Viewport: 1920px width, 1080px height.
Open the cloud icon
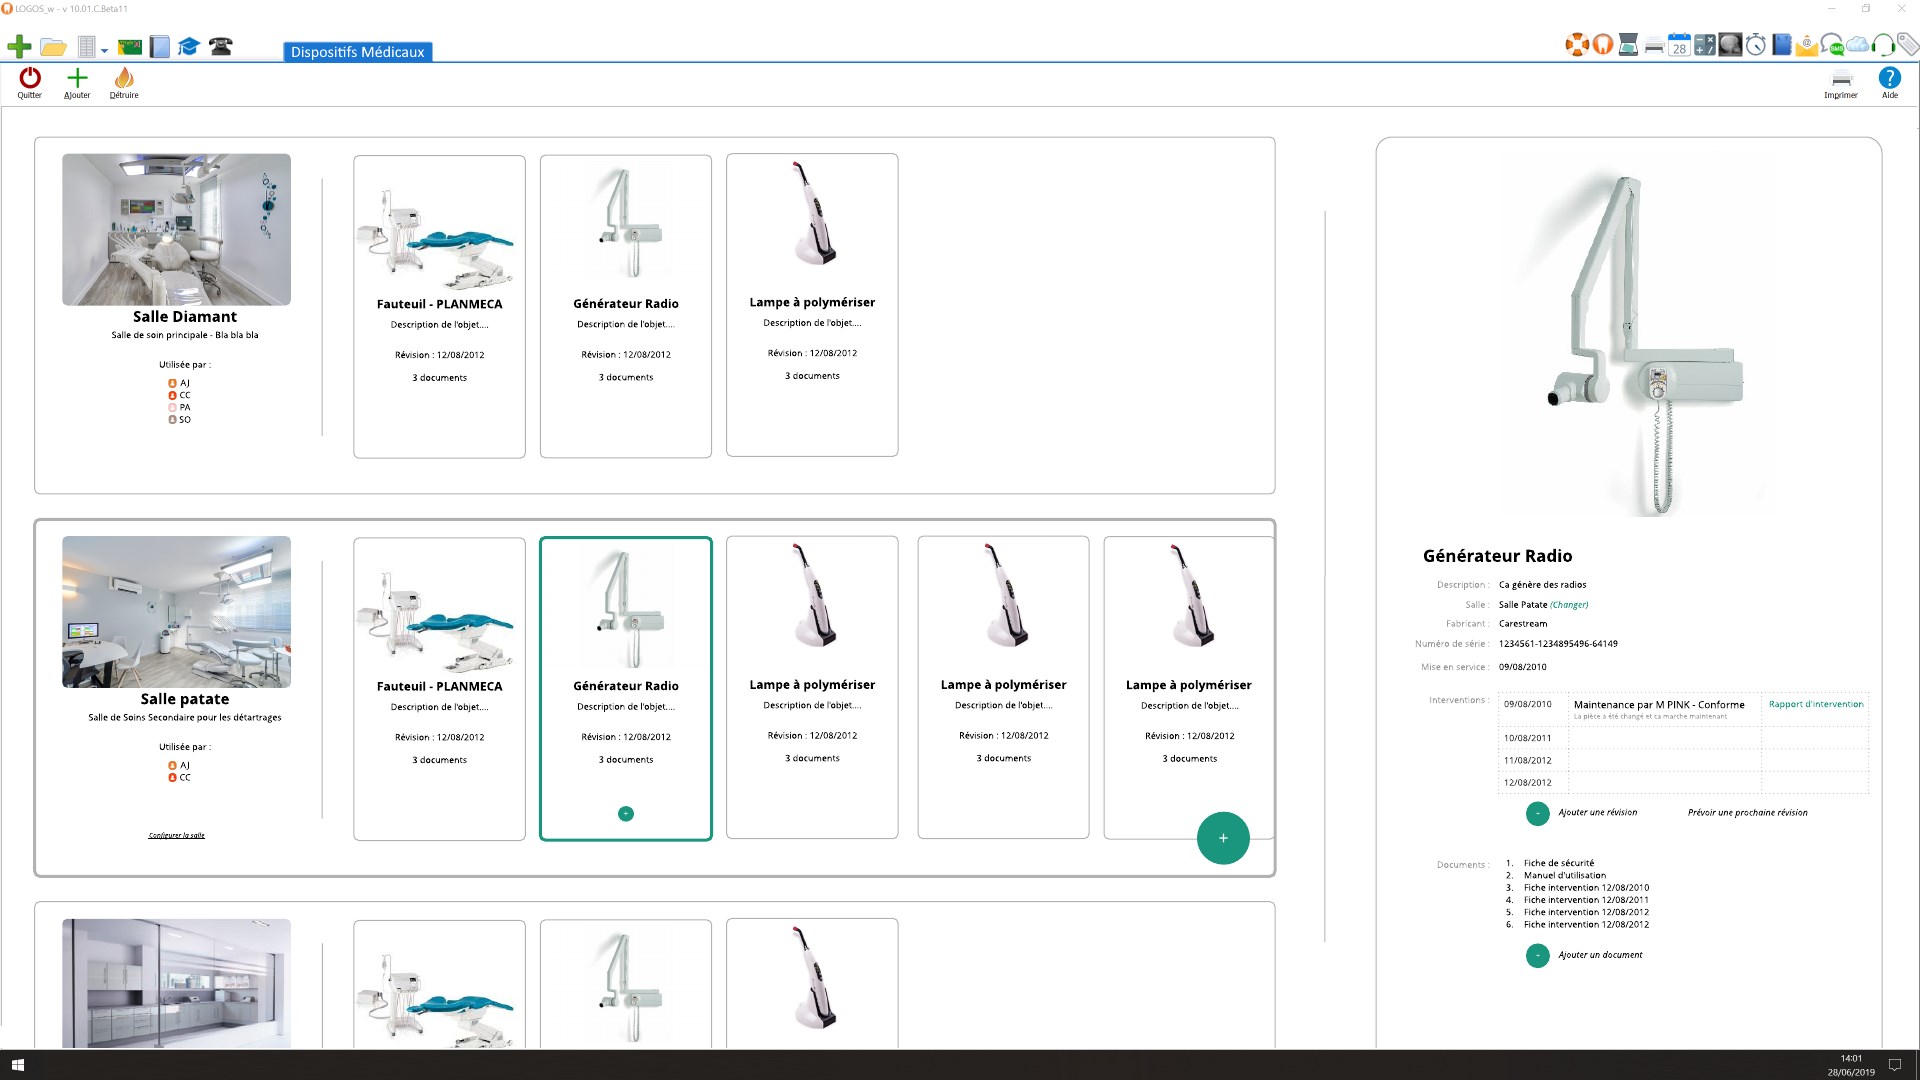[x=1858, y=45]
